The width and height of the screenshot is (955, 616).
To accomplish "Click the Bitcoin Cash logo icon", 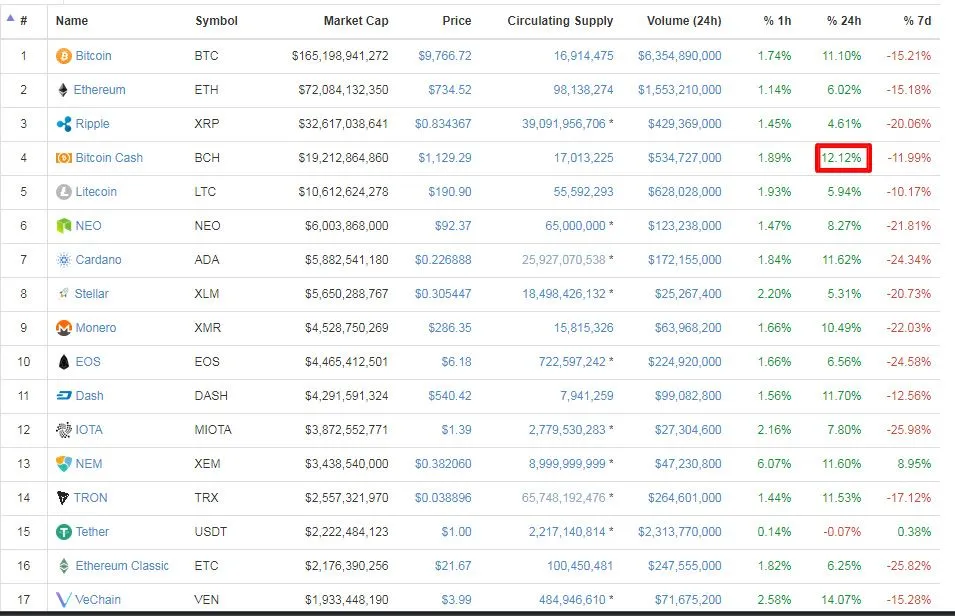I will click(x=63, y=158).
